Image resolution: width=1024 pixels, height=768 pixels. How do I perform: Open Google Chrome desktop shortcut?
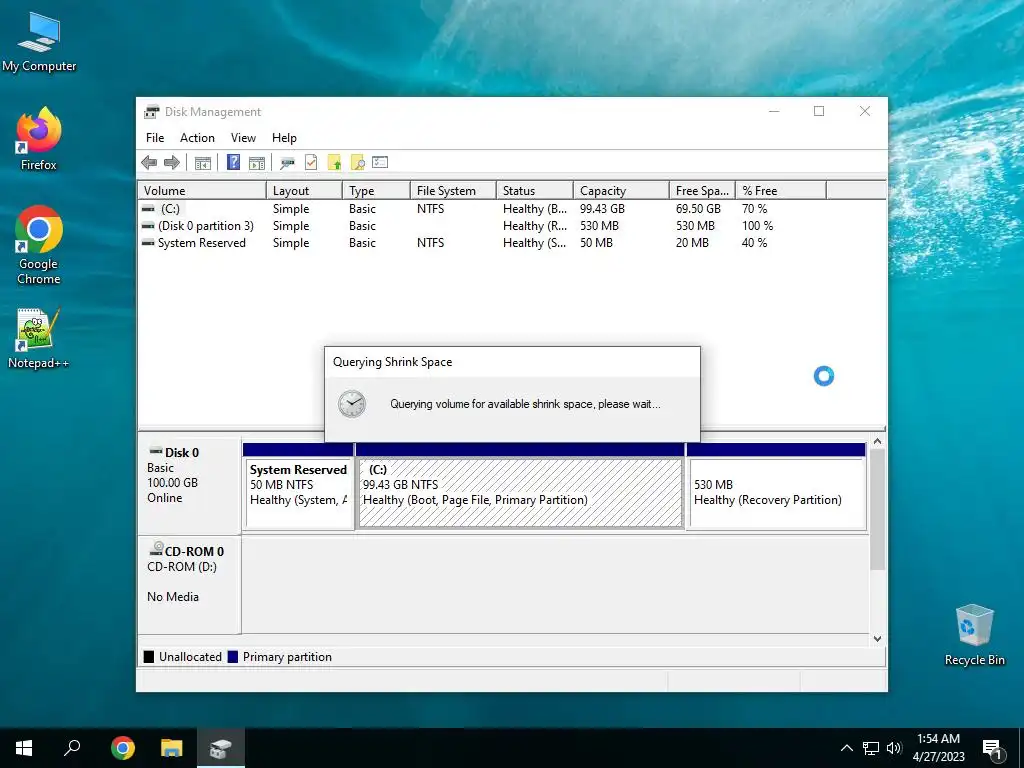click(x=39, y=245)
